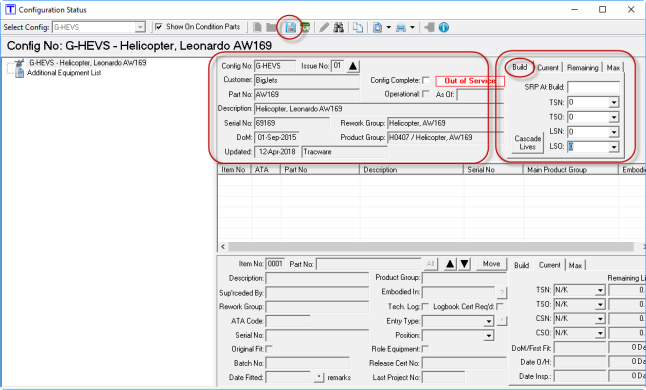This screenshot has width=646, height=390.
Task: Click the binoculars Find icon
Action: pos(339,28)
